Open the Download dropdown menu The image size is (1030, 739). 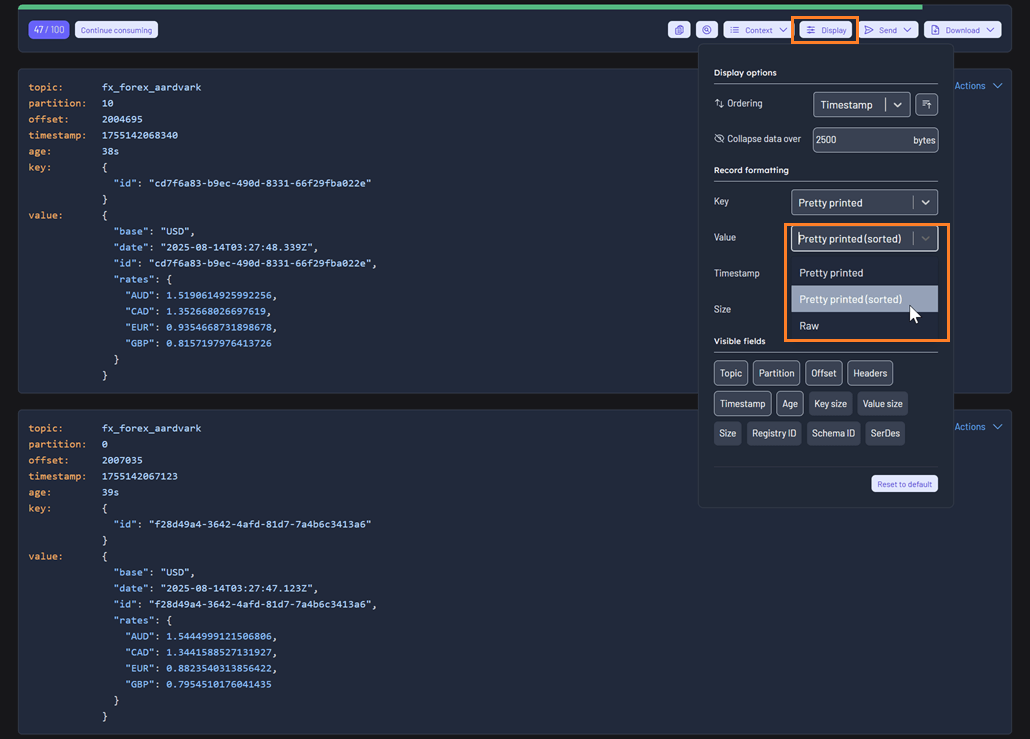tap(962, 30)
